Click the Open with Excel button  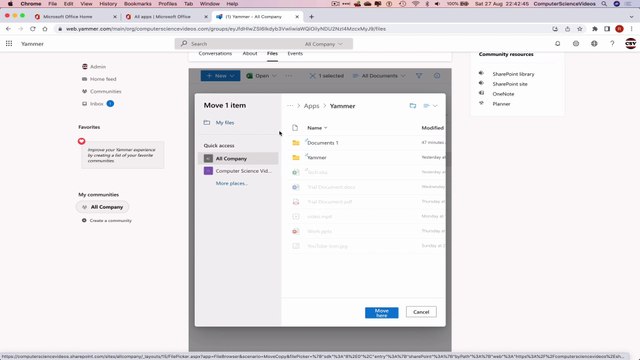pyautogui.click(x=261, y=76)
